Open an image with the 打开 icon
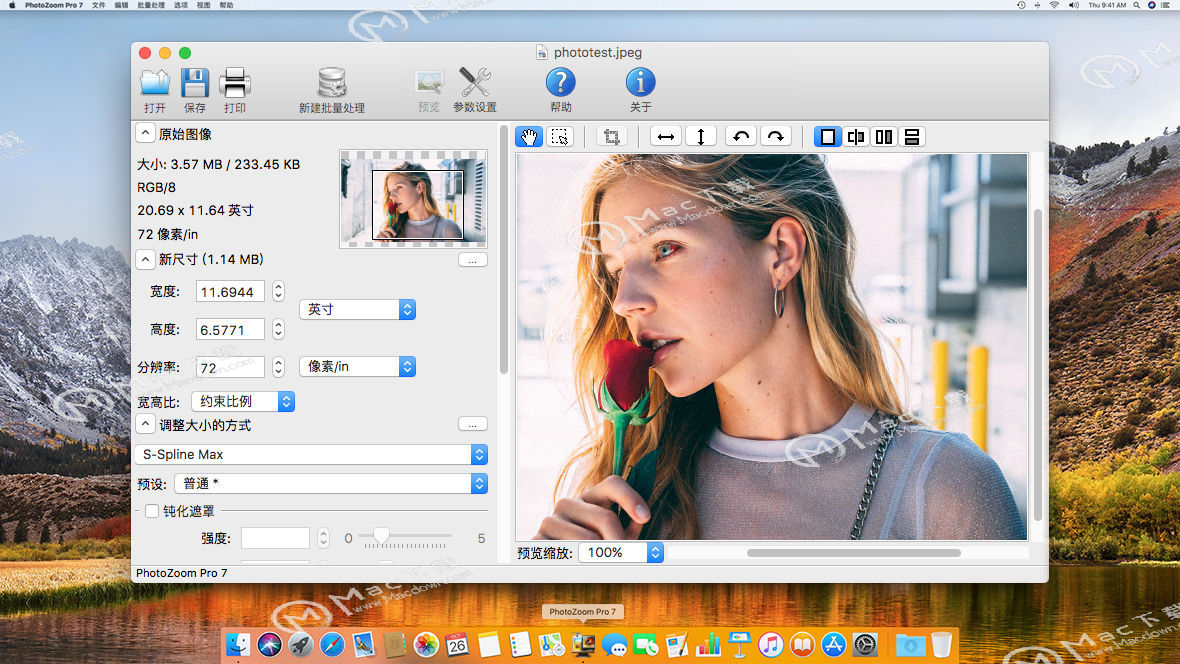 (155, 90)
